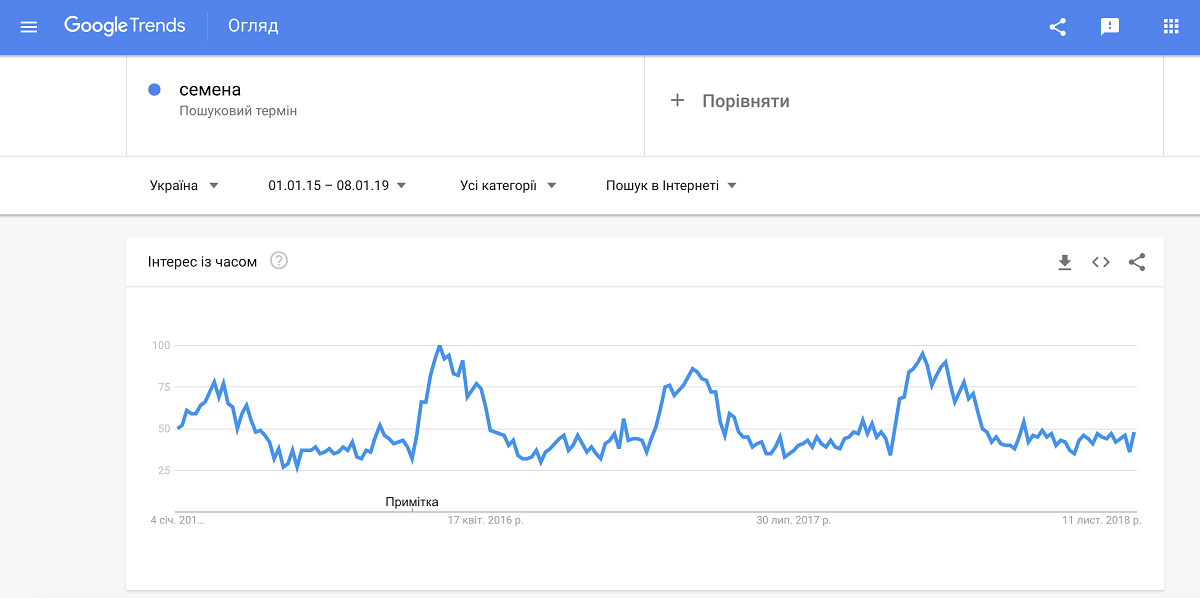
Task: Open the date range 01.01.15 – 08.01.19 dropdown
Action: (x=335, y=185)
